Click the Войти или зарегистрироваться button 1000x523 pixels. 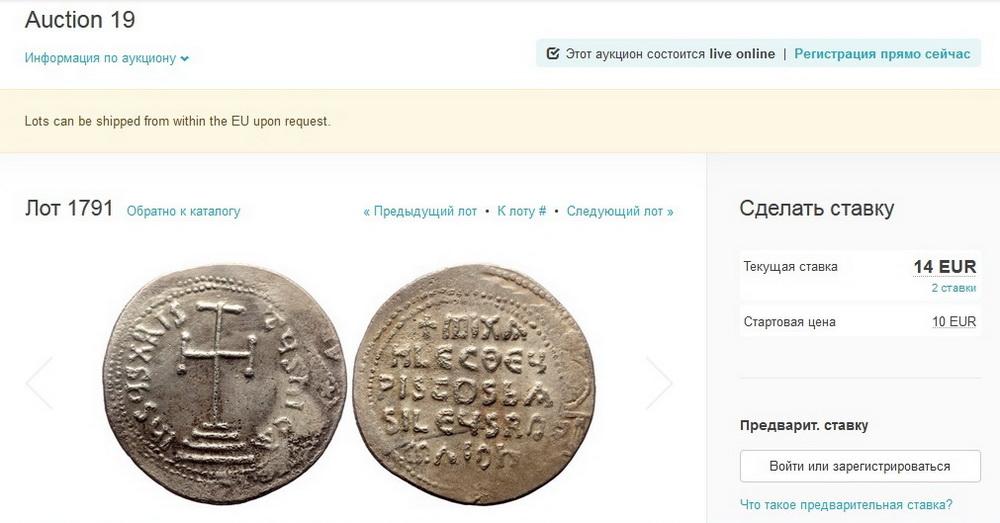860,466
